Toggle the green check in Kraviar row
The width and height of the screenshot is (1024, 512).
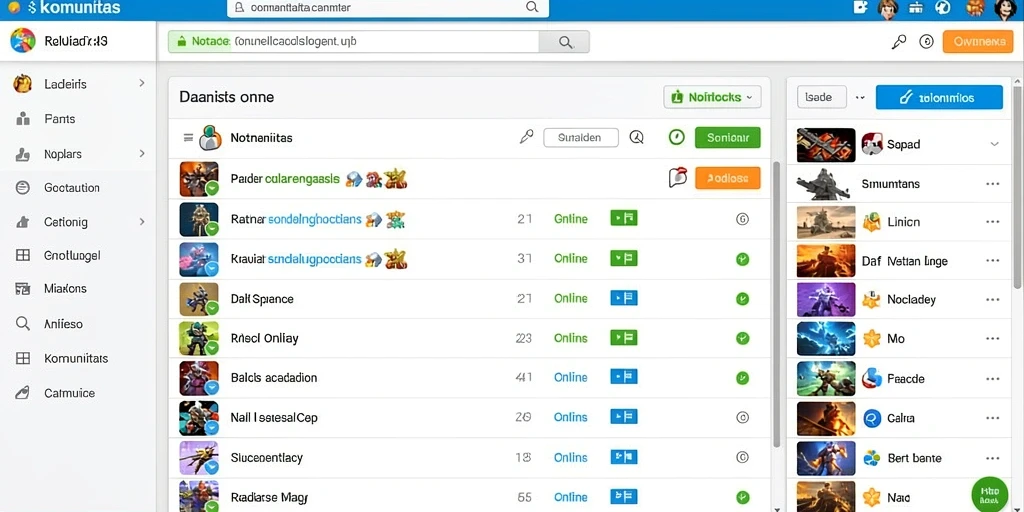click(742, 259)
